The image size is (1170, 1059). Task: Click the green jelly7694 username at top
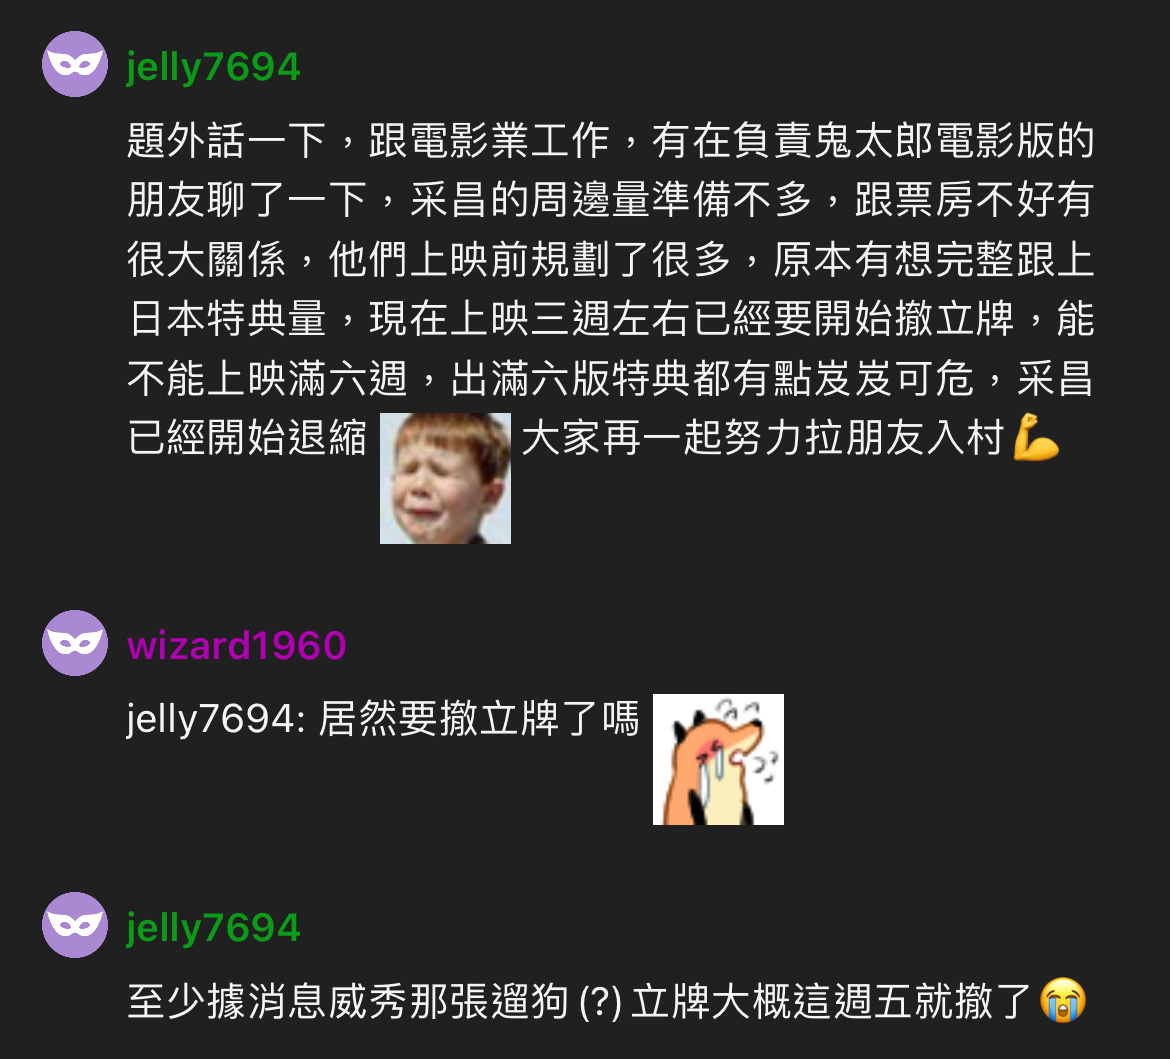coord(213,67)
